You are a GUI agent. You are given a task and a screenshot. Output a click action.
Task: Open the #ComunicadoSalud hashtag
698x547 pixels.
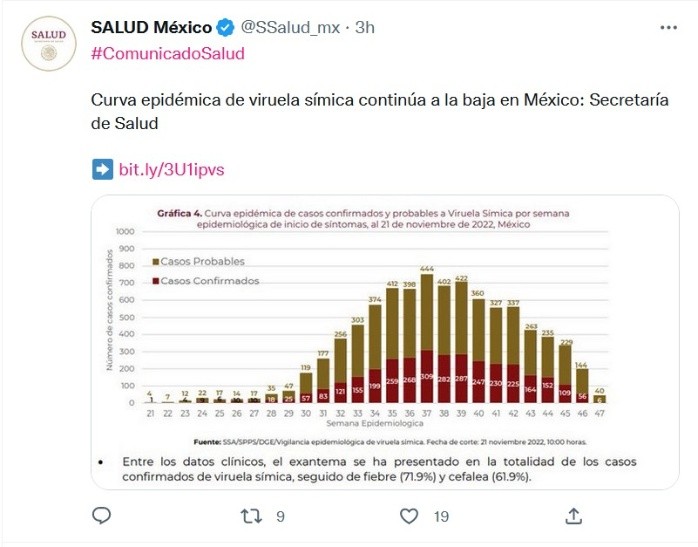coord(167,53)
